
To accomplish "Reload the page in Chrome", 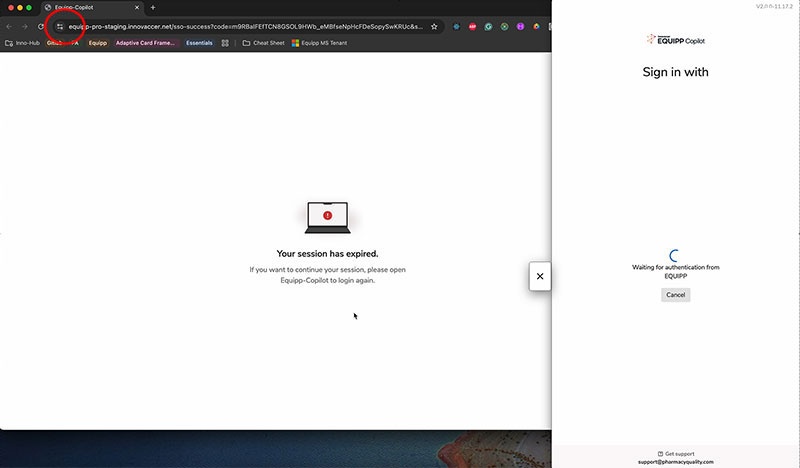I will click(x=41, y=27).
